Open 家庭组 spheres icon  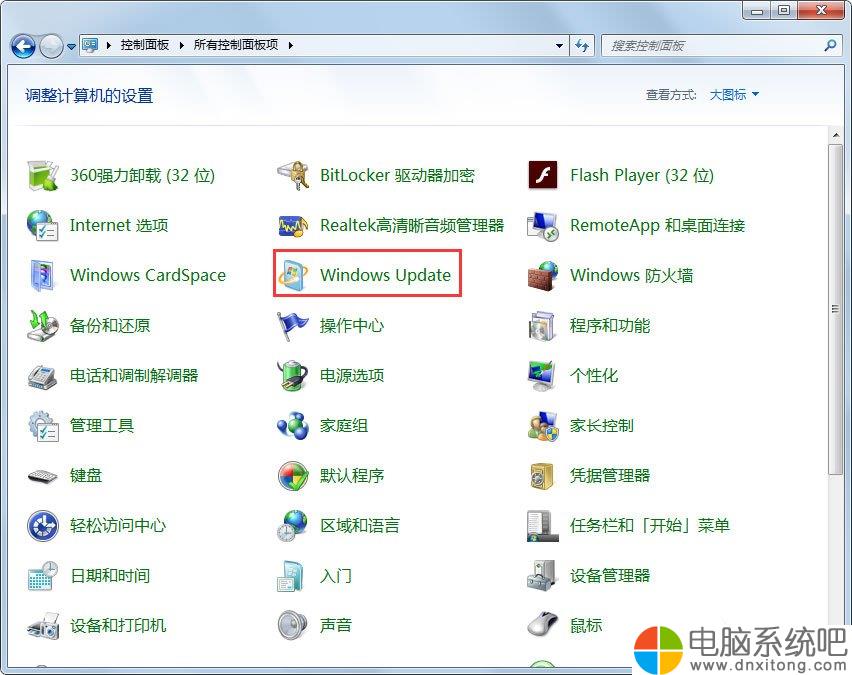point(293,426)
